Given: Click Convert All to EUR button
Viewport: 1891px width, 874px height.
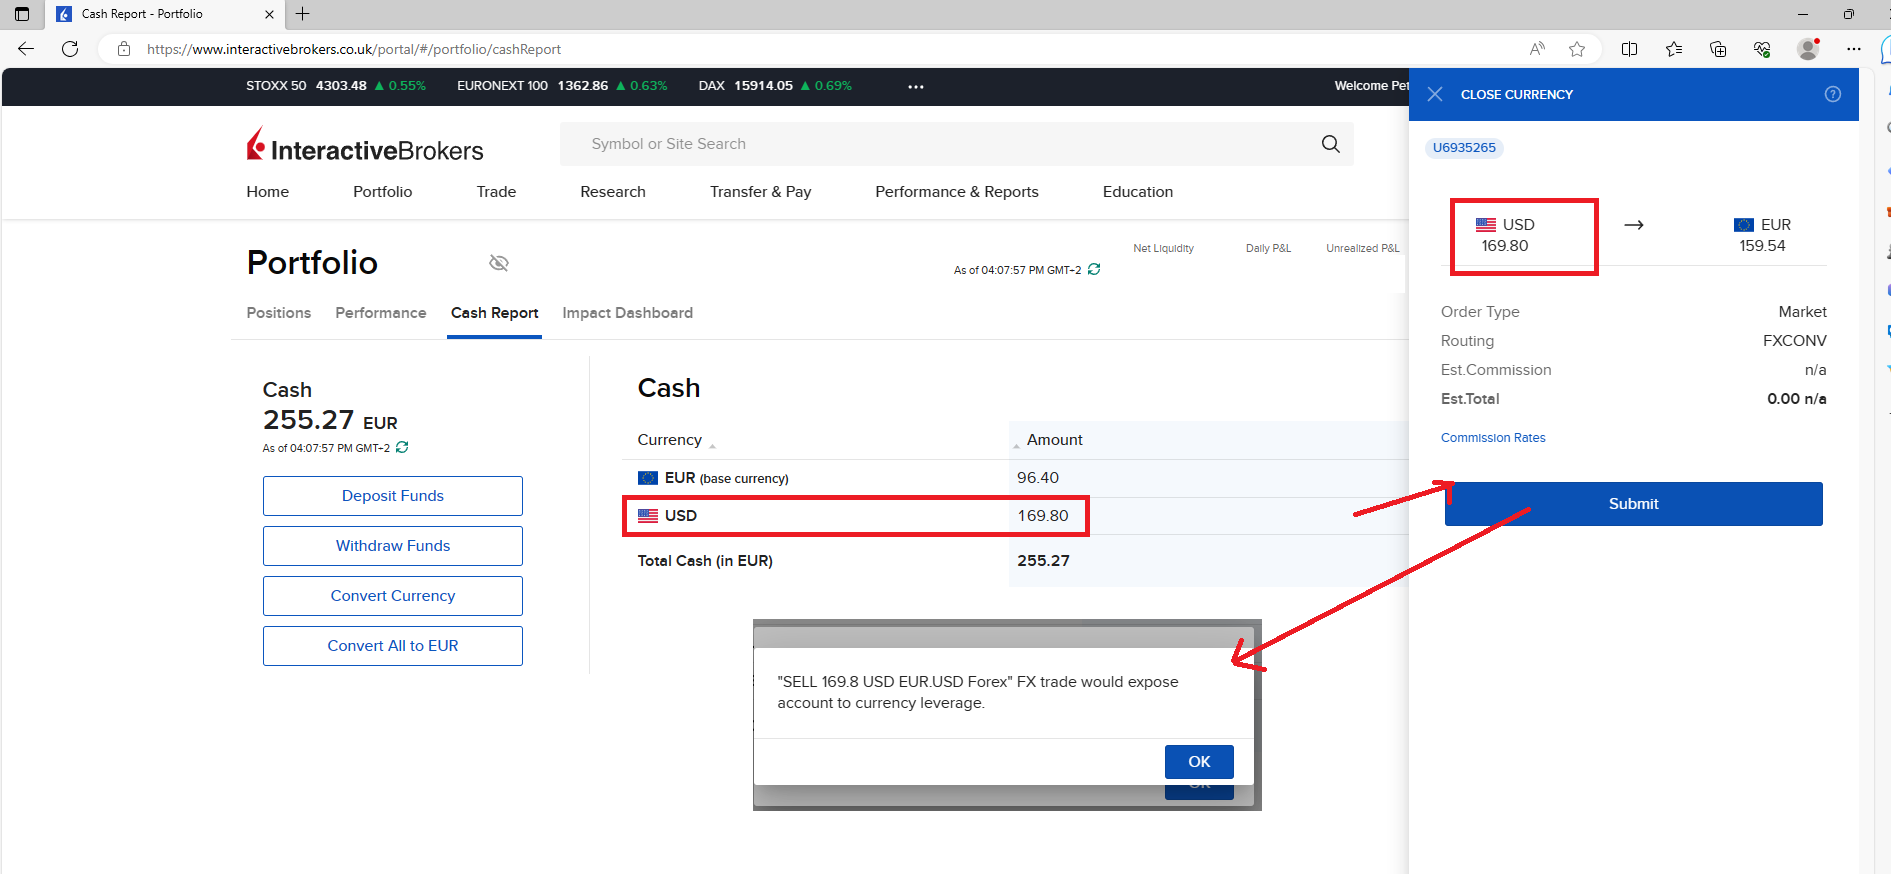Looking at the screenshot, I should pos(392,646).
